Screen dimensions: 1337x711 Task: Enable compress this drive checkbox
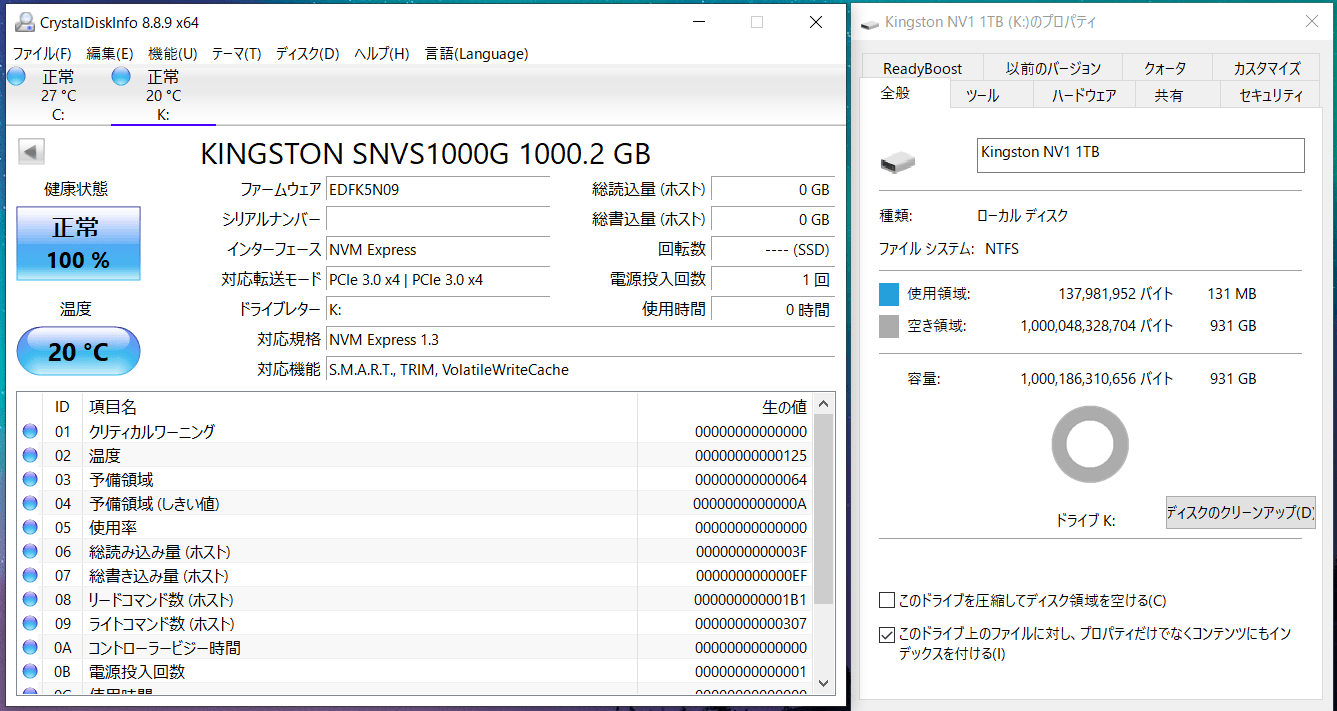(x=887, y=600)
